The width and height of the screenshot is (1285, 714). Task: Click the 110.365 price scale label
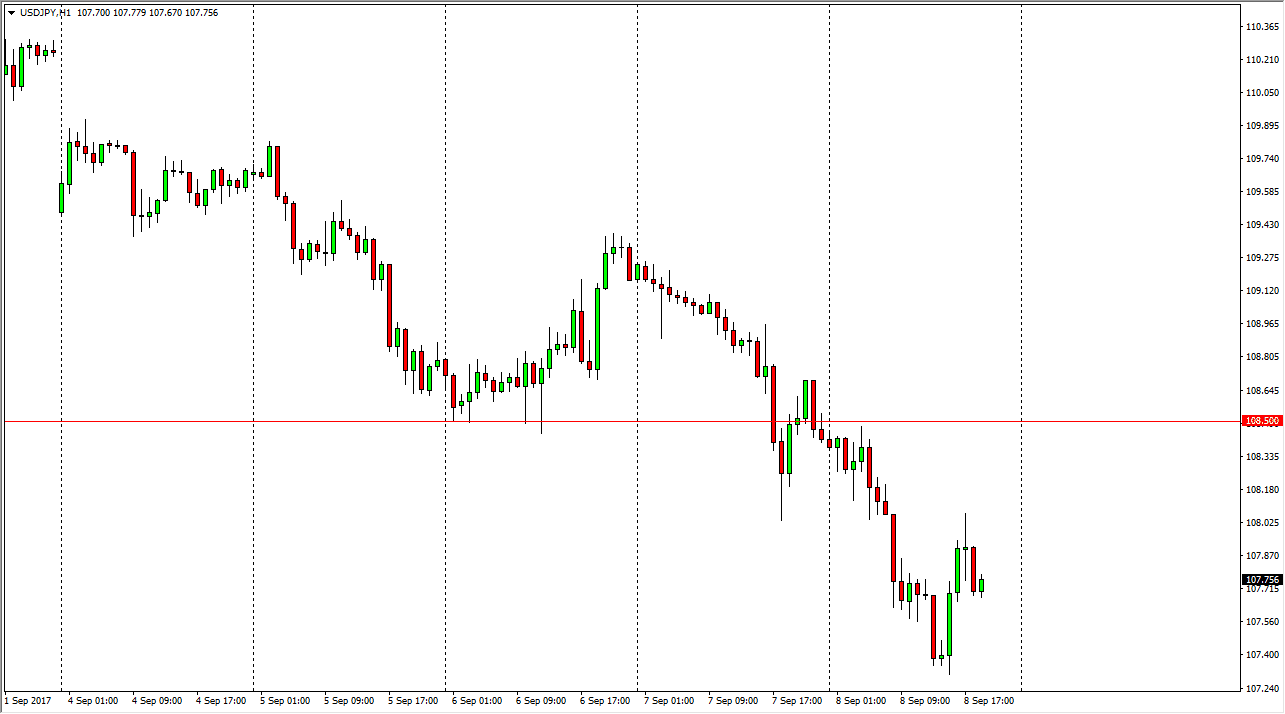[1261, 27]
